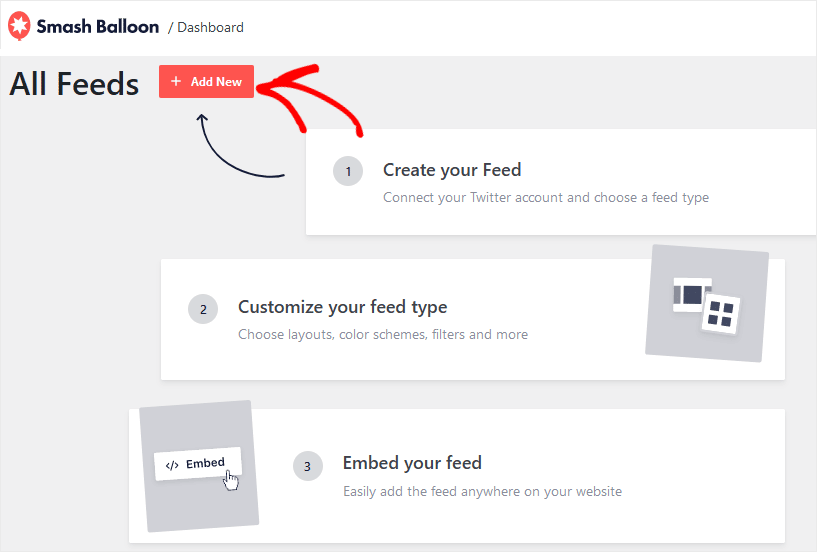Click the layouts and color schemes description

pyautogui.click(x=382, y=334)
